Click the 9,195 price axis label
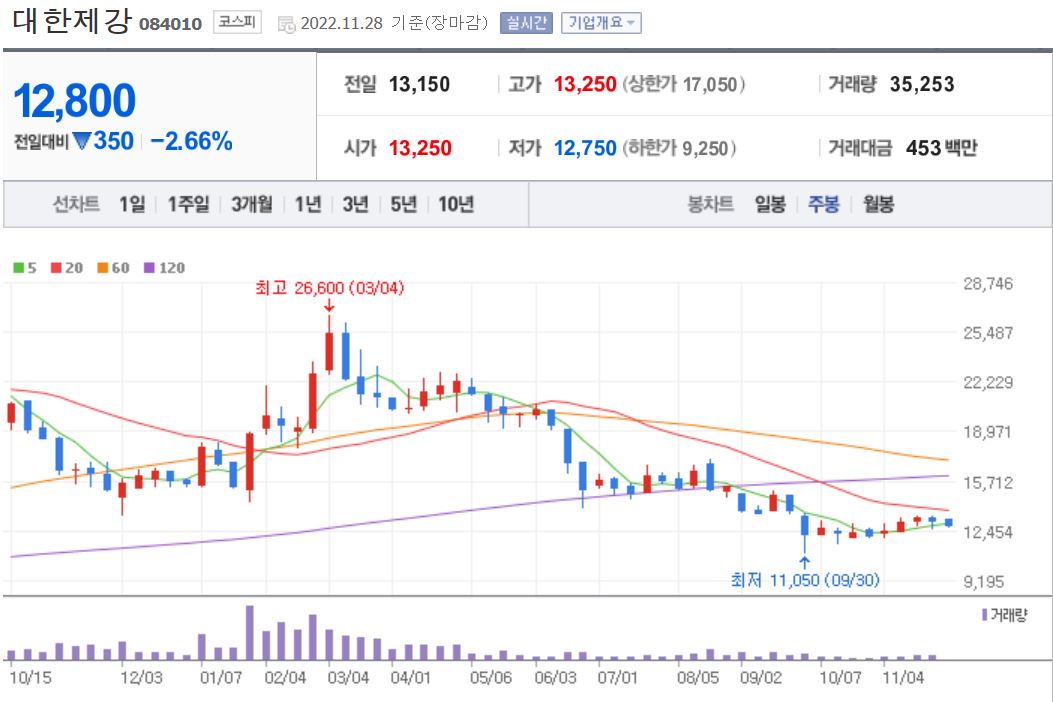 (984, 582)
